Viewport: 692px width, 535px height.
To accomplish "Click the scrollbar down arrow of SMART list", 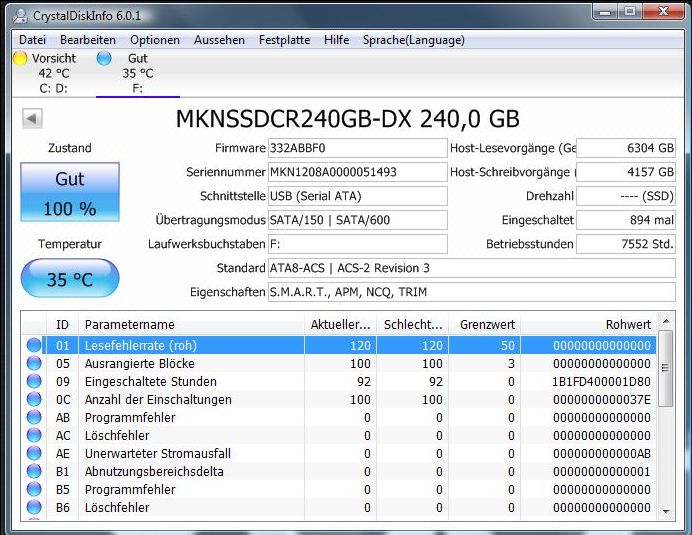I will click(666, 512).
